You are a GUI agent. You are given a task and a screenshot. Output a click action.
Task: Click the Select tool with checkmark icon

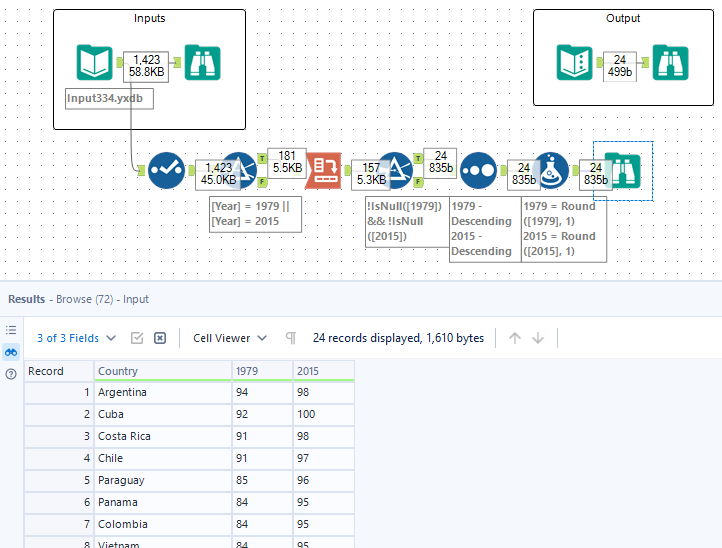(166, 170)
